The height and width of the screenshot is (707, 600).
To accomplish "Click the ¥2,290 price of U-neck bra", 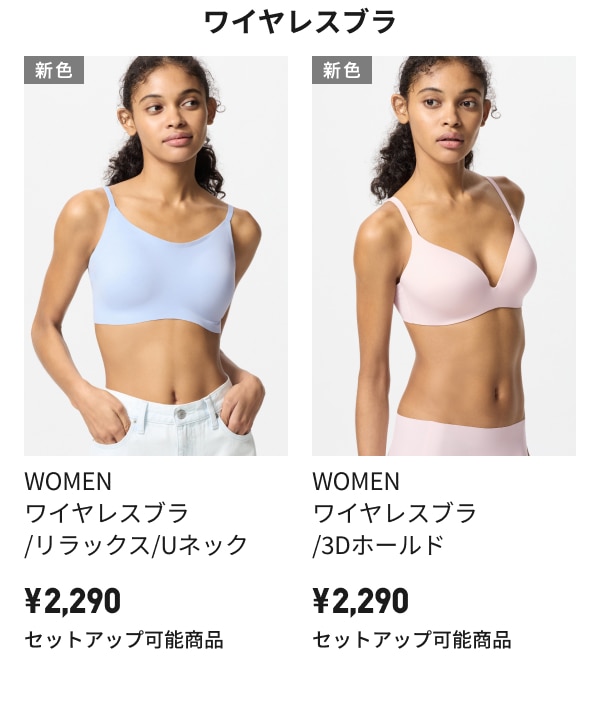I will coord(73,601).
